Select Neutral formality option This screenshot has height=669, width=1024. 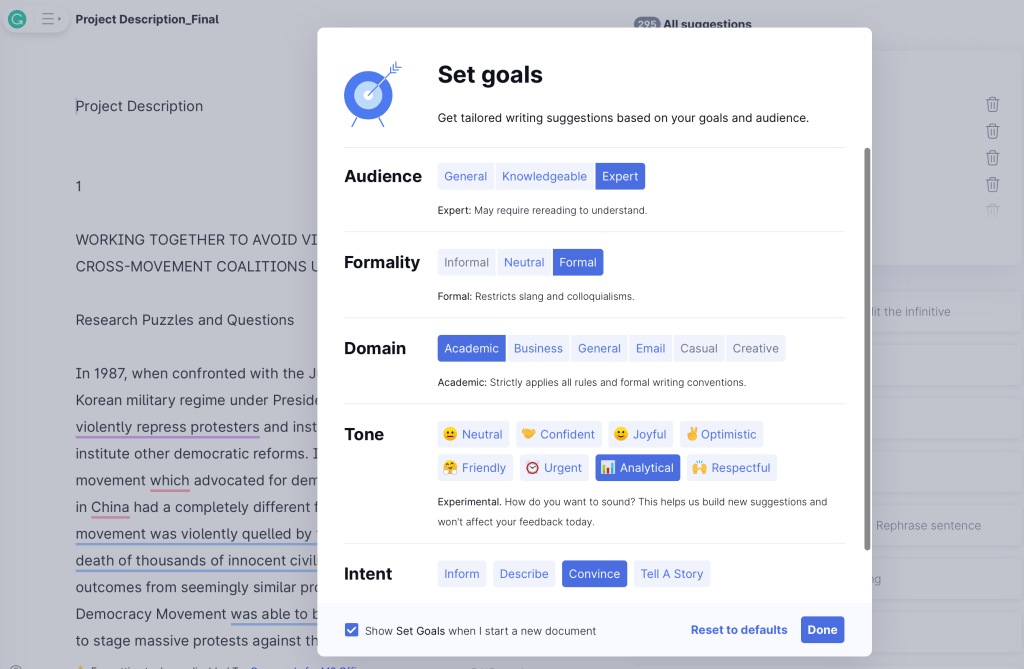pos(524,262)
